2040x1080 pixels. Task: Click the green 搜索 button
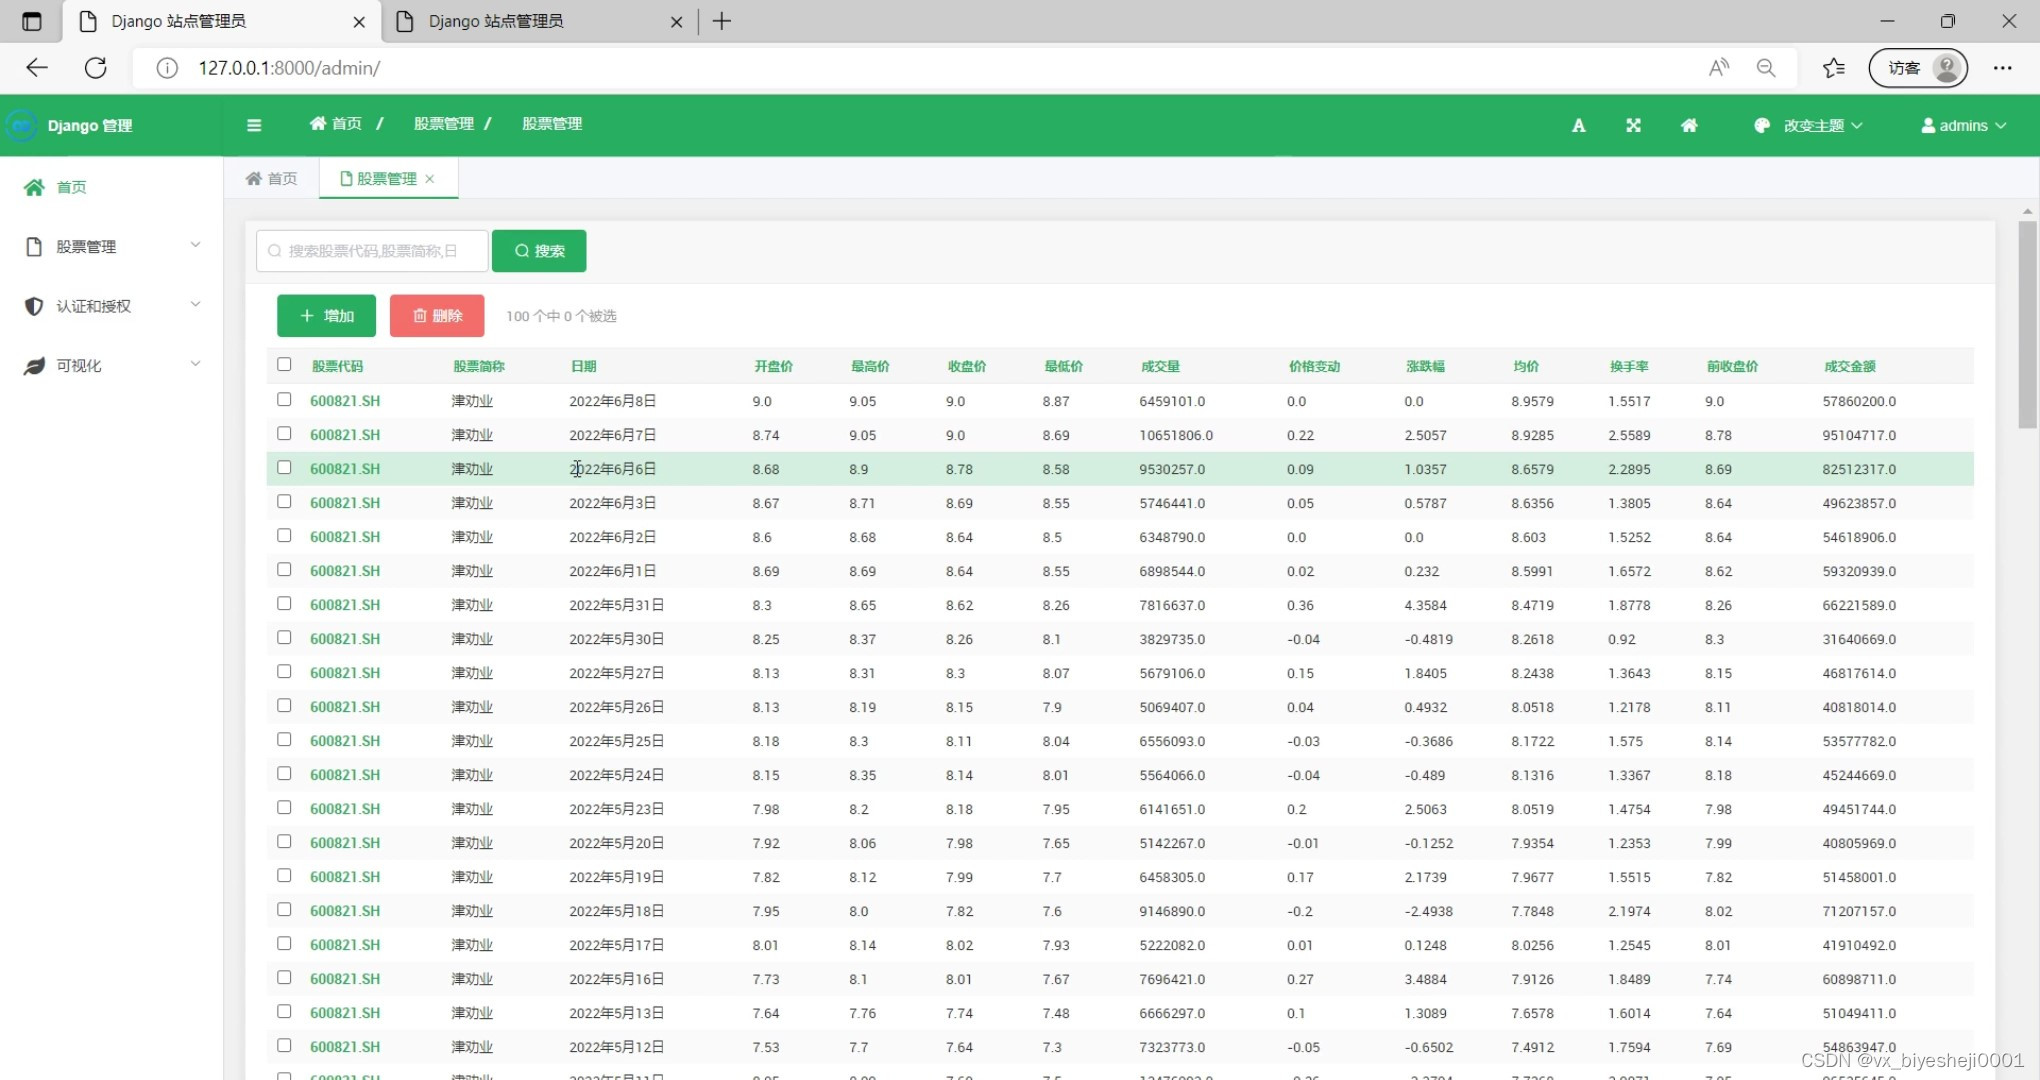coord(539,251)
